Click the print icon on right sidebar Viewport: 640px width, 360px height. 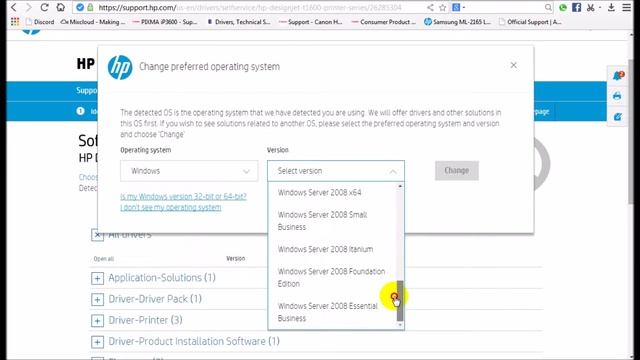pos(617,96)
